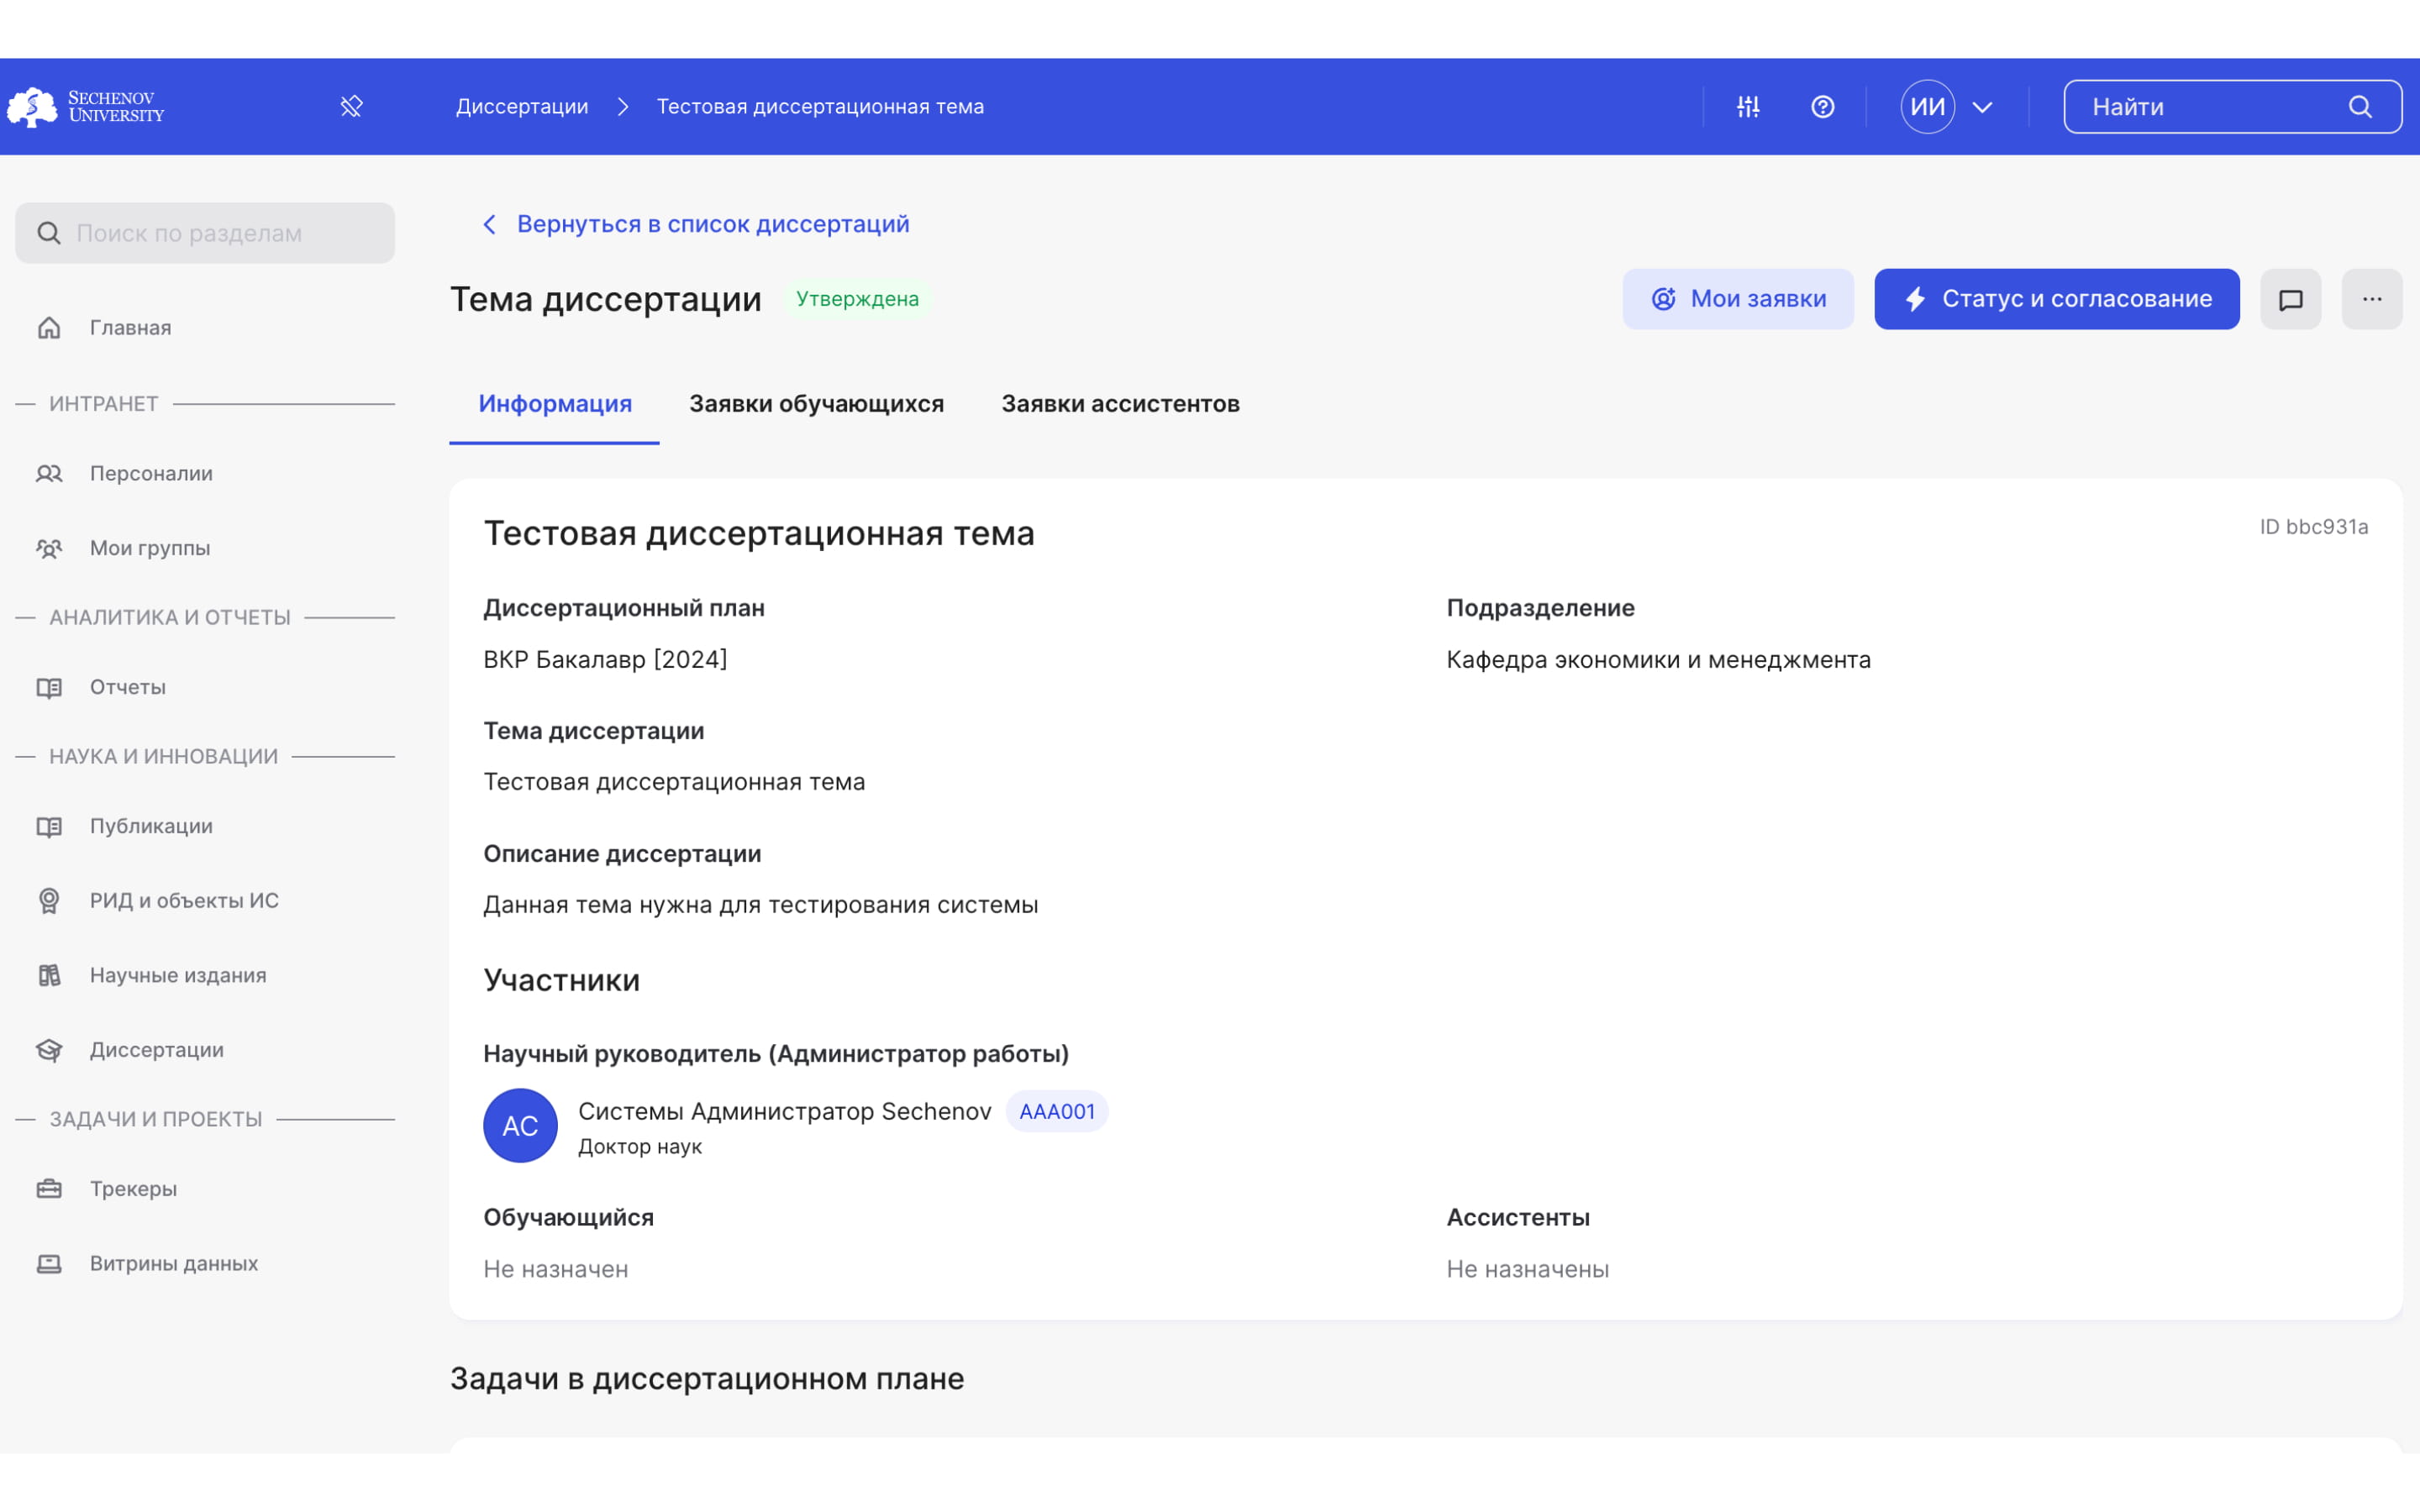Focus the Найти search field
Screen dimensions: 2420x1512
point(2233,107)
